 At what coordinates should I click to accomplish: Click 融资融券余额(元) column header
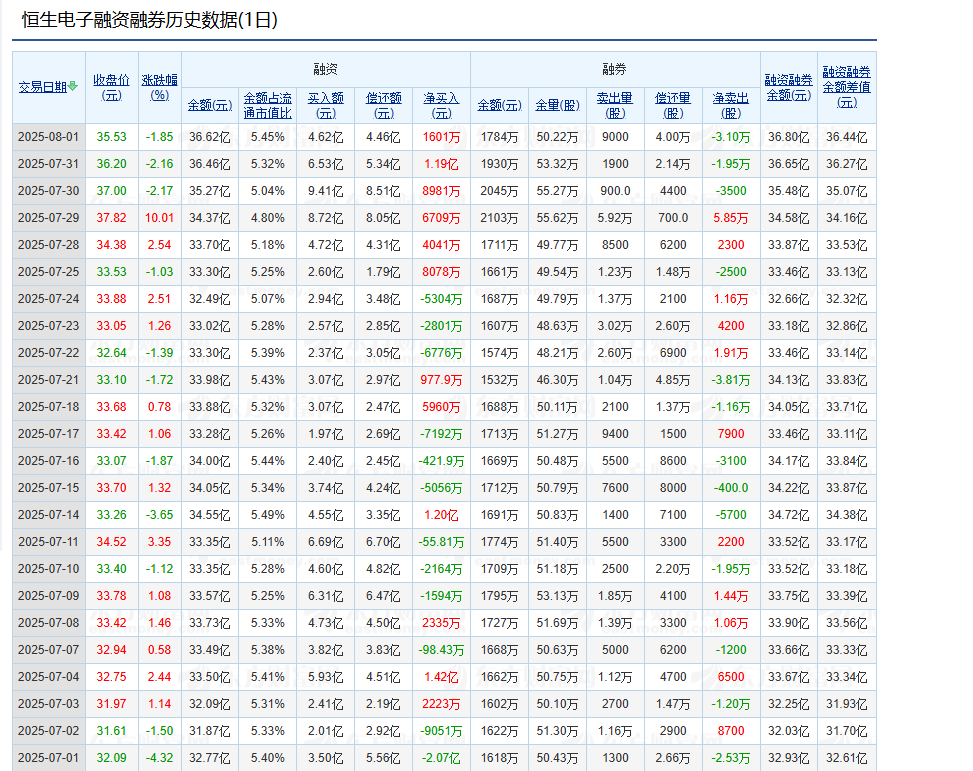click(789, 88)
